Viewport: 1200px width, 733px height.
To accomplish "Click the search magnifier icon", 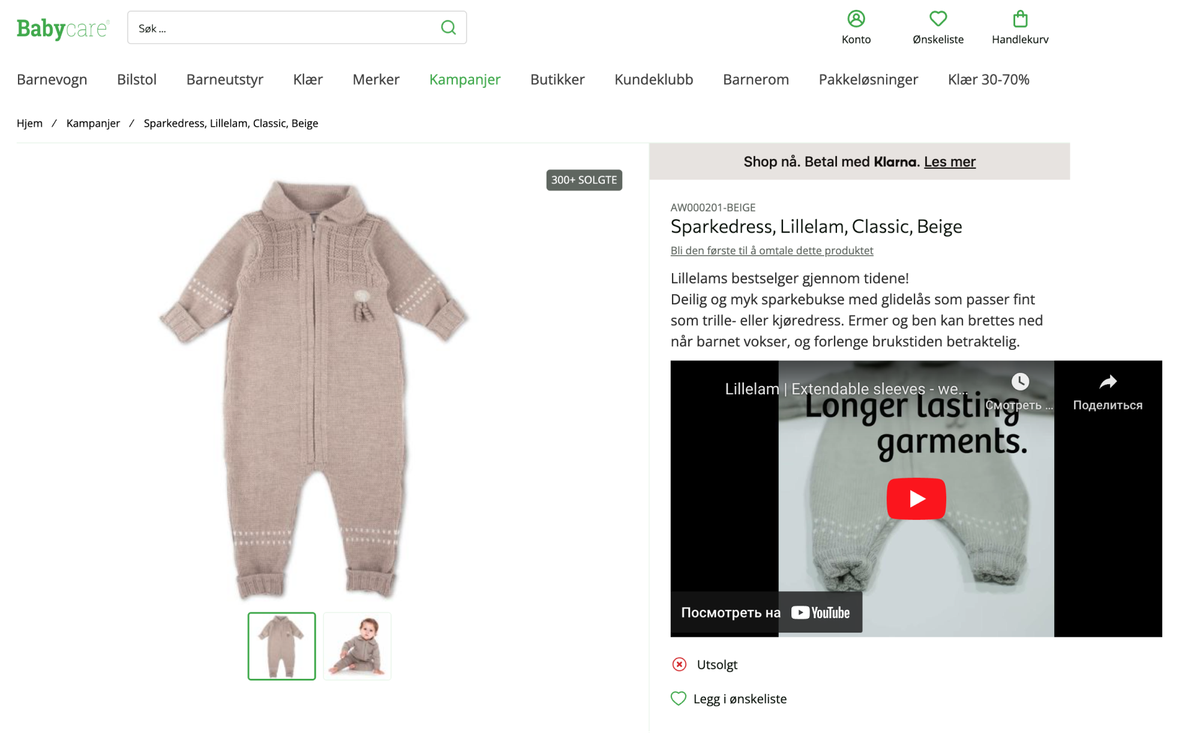I will (x=448, y=28).
